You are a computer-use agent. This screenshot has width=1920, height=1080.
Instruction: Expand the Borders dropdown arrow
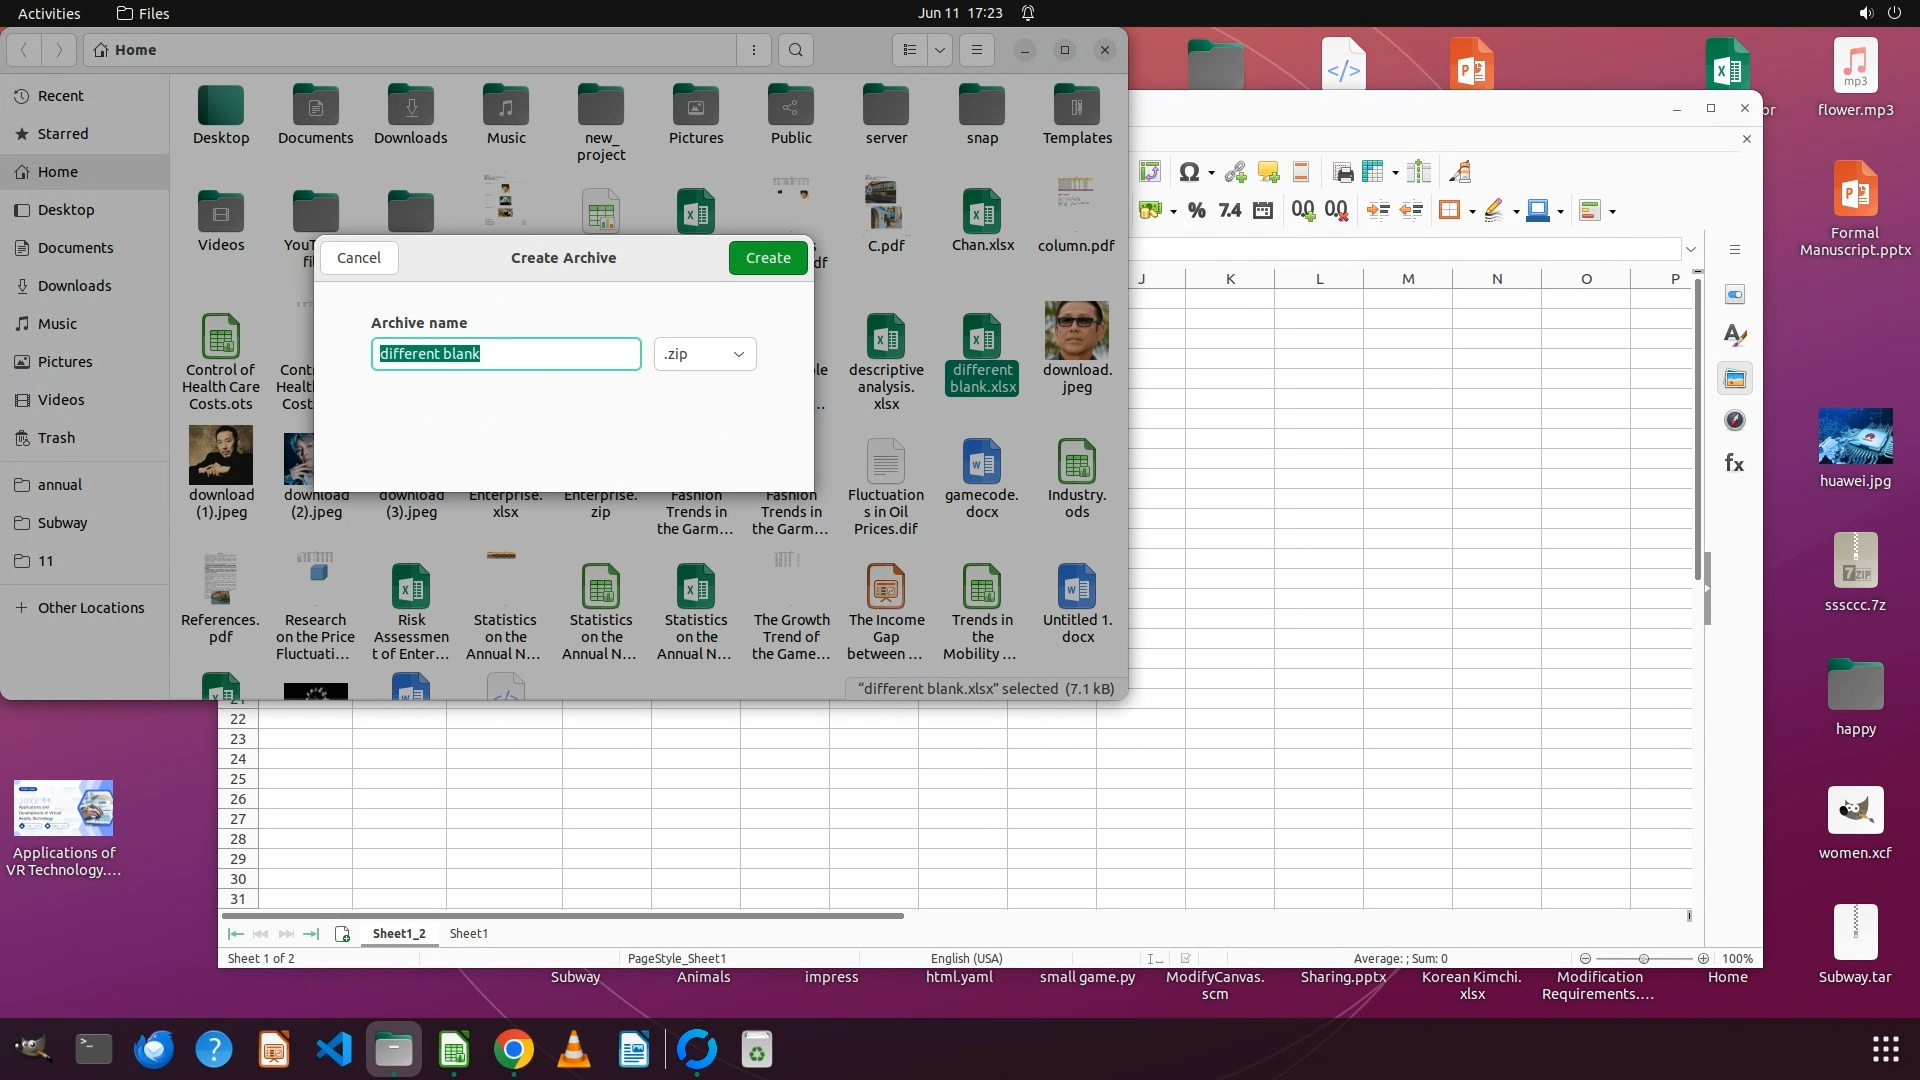tap(1472, 211)
